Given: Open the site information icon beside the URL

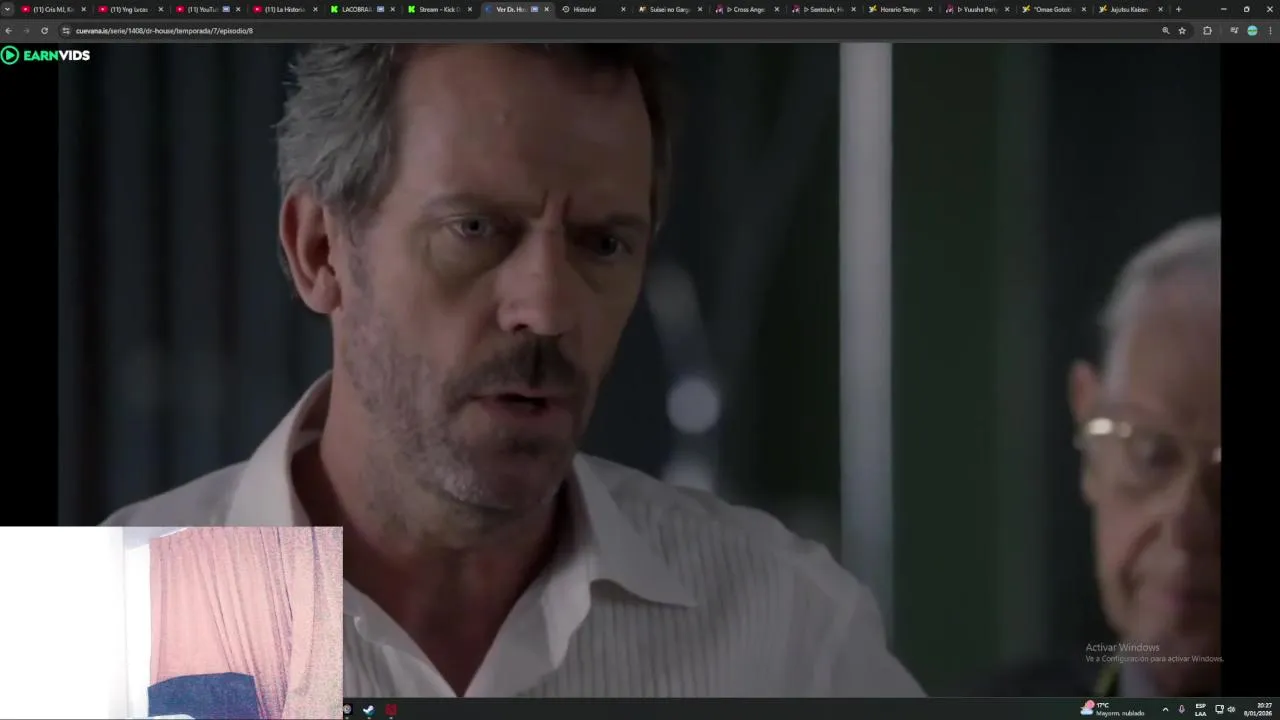Looking at the screenshot, I should (x=66, y=31).
